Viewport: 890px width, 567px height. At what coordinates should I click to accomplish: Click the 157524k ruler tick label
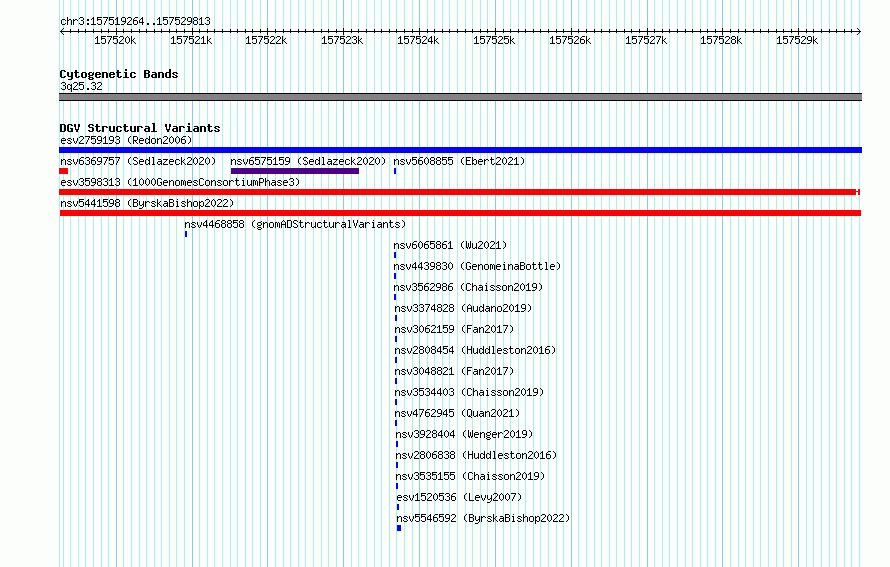tap(418, 40)
